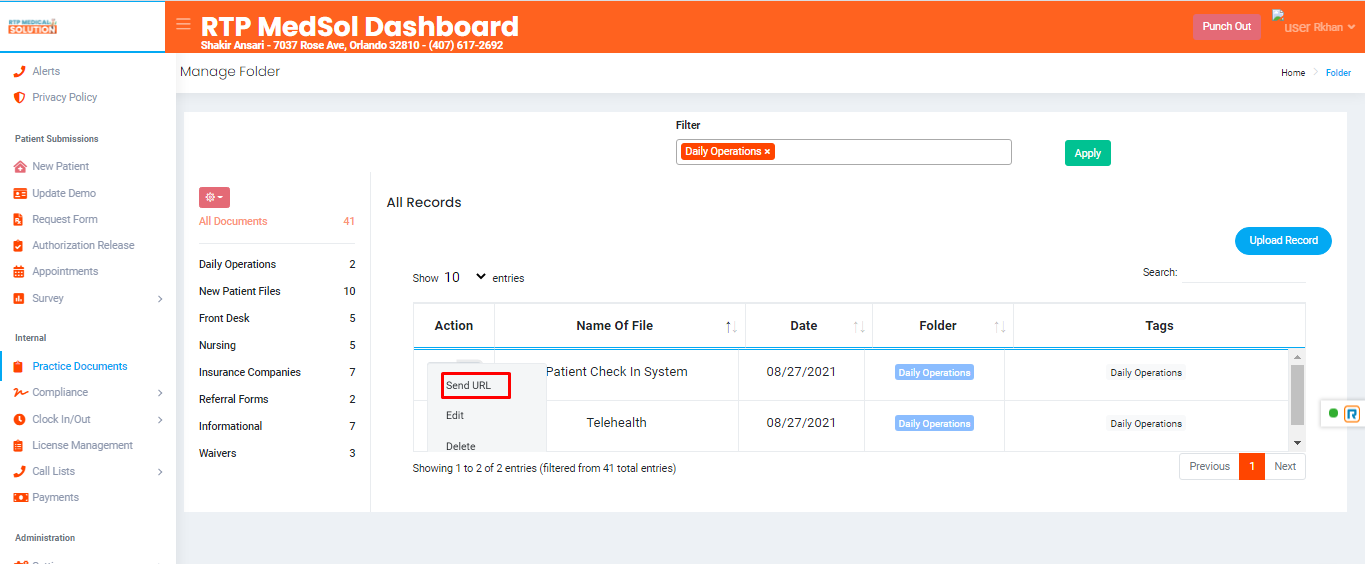1365x564 pixels.
Task: Click the table vertical scrollbar thumb
Action: [x=1297, y=395]
